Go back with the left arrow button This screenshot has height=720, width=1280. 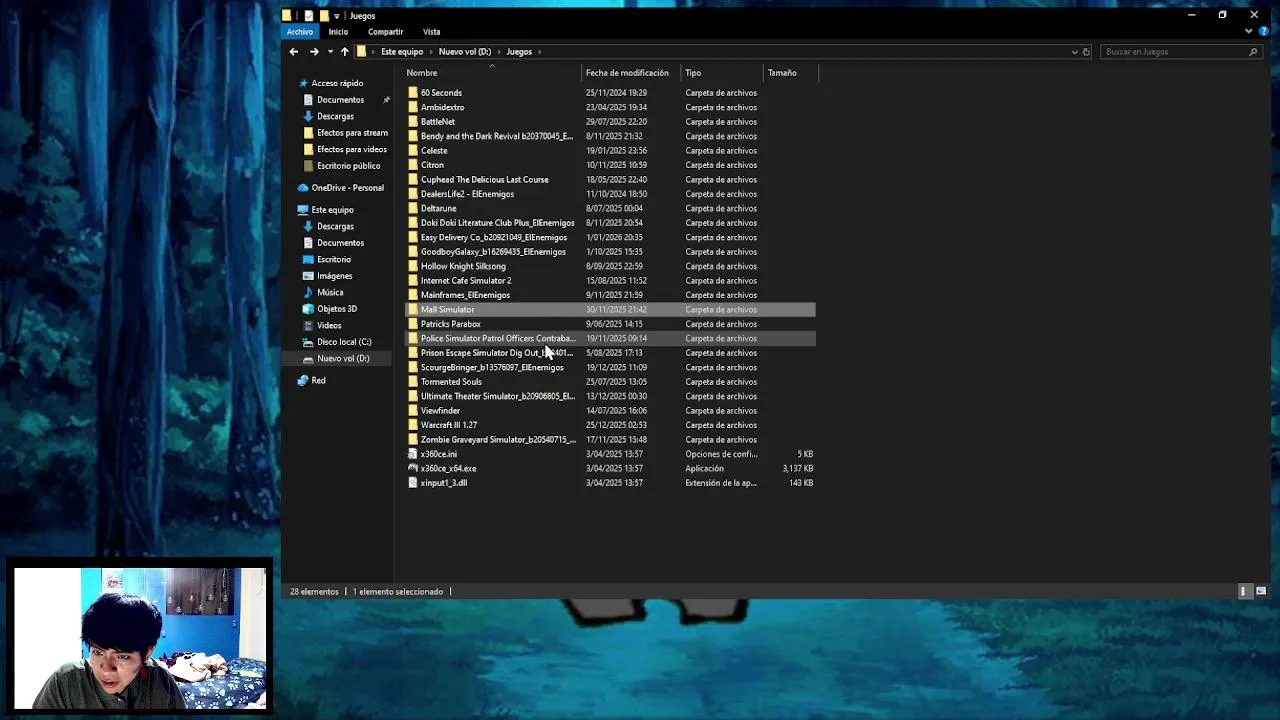click(294, 52)
